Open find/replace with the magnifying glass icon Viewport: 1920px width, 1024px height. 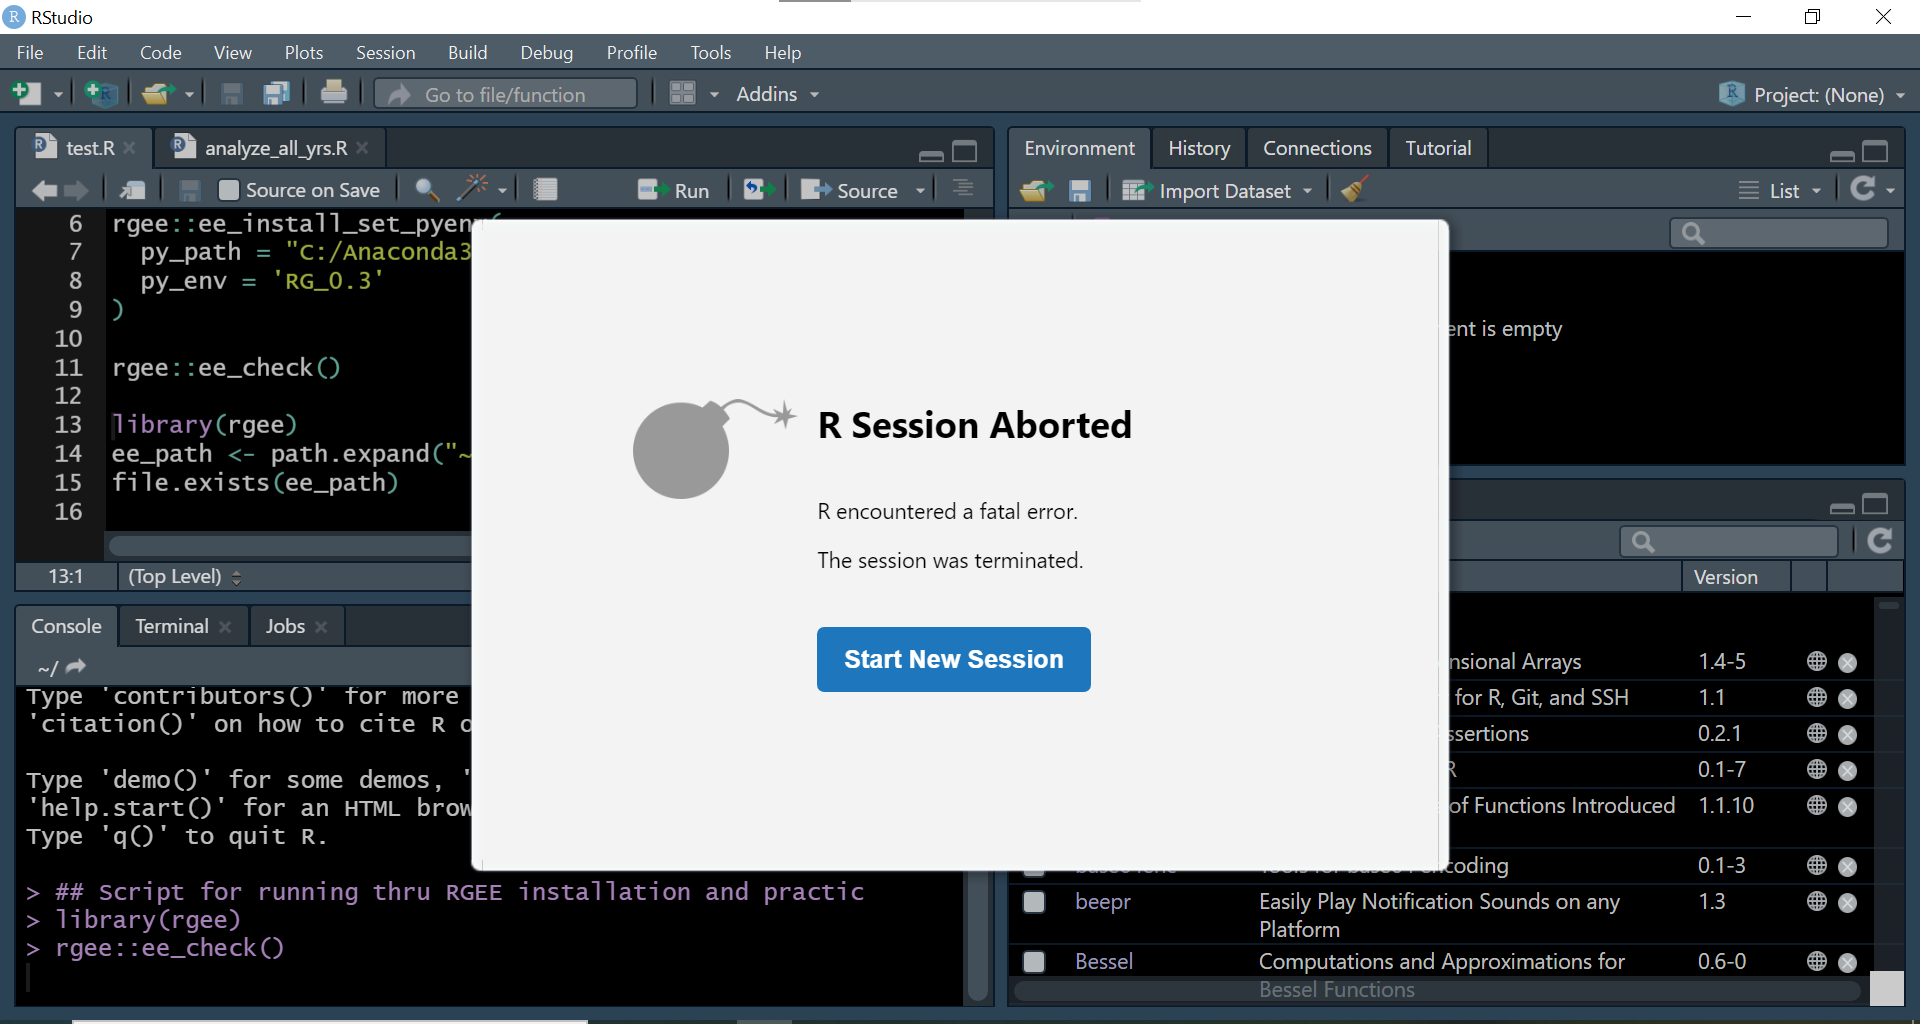[x=427, y=189]
